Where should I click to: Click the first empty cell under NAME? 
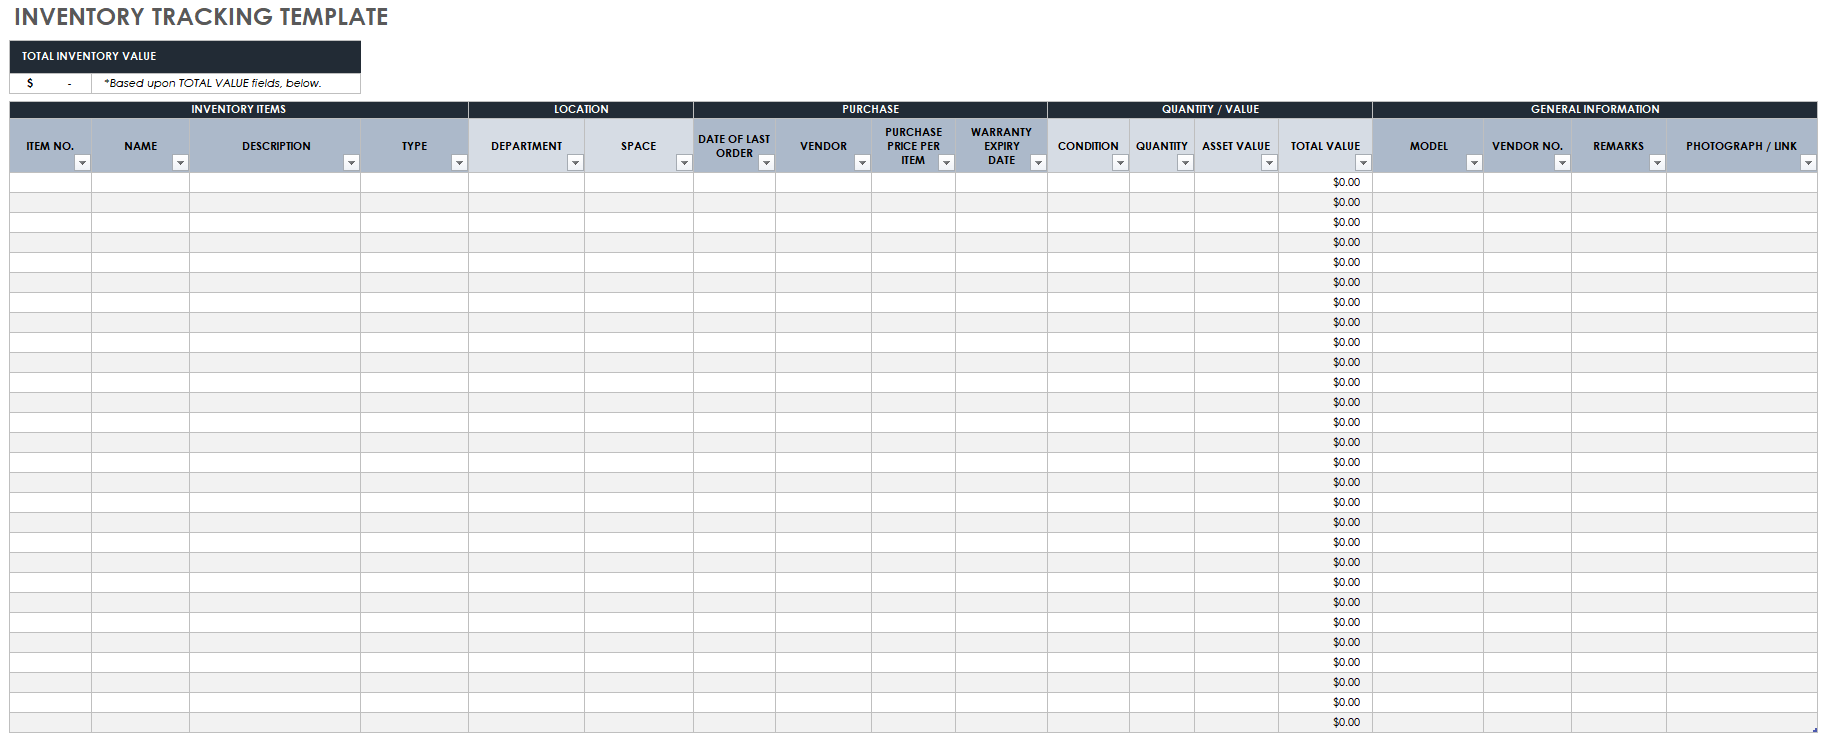pyautogui.click(x=140, y=183)
